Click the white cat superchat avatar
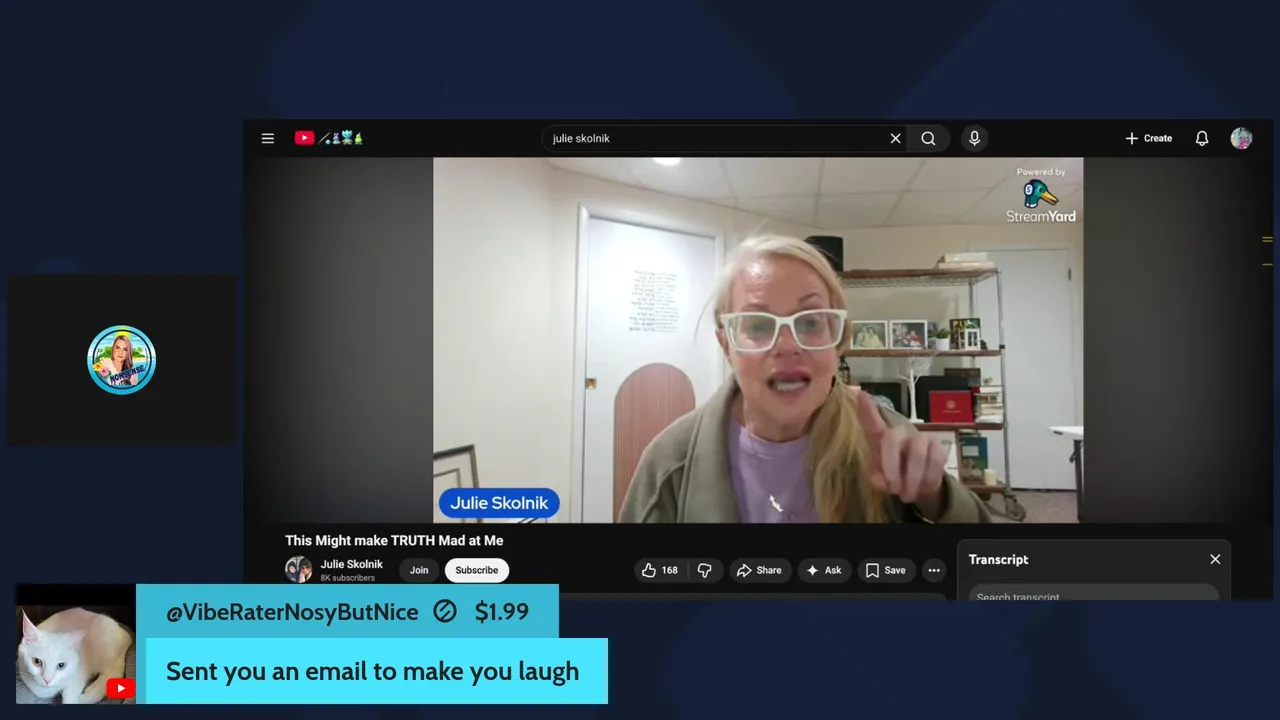 click(76, 645)
